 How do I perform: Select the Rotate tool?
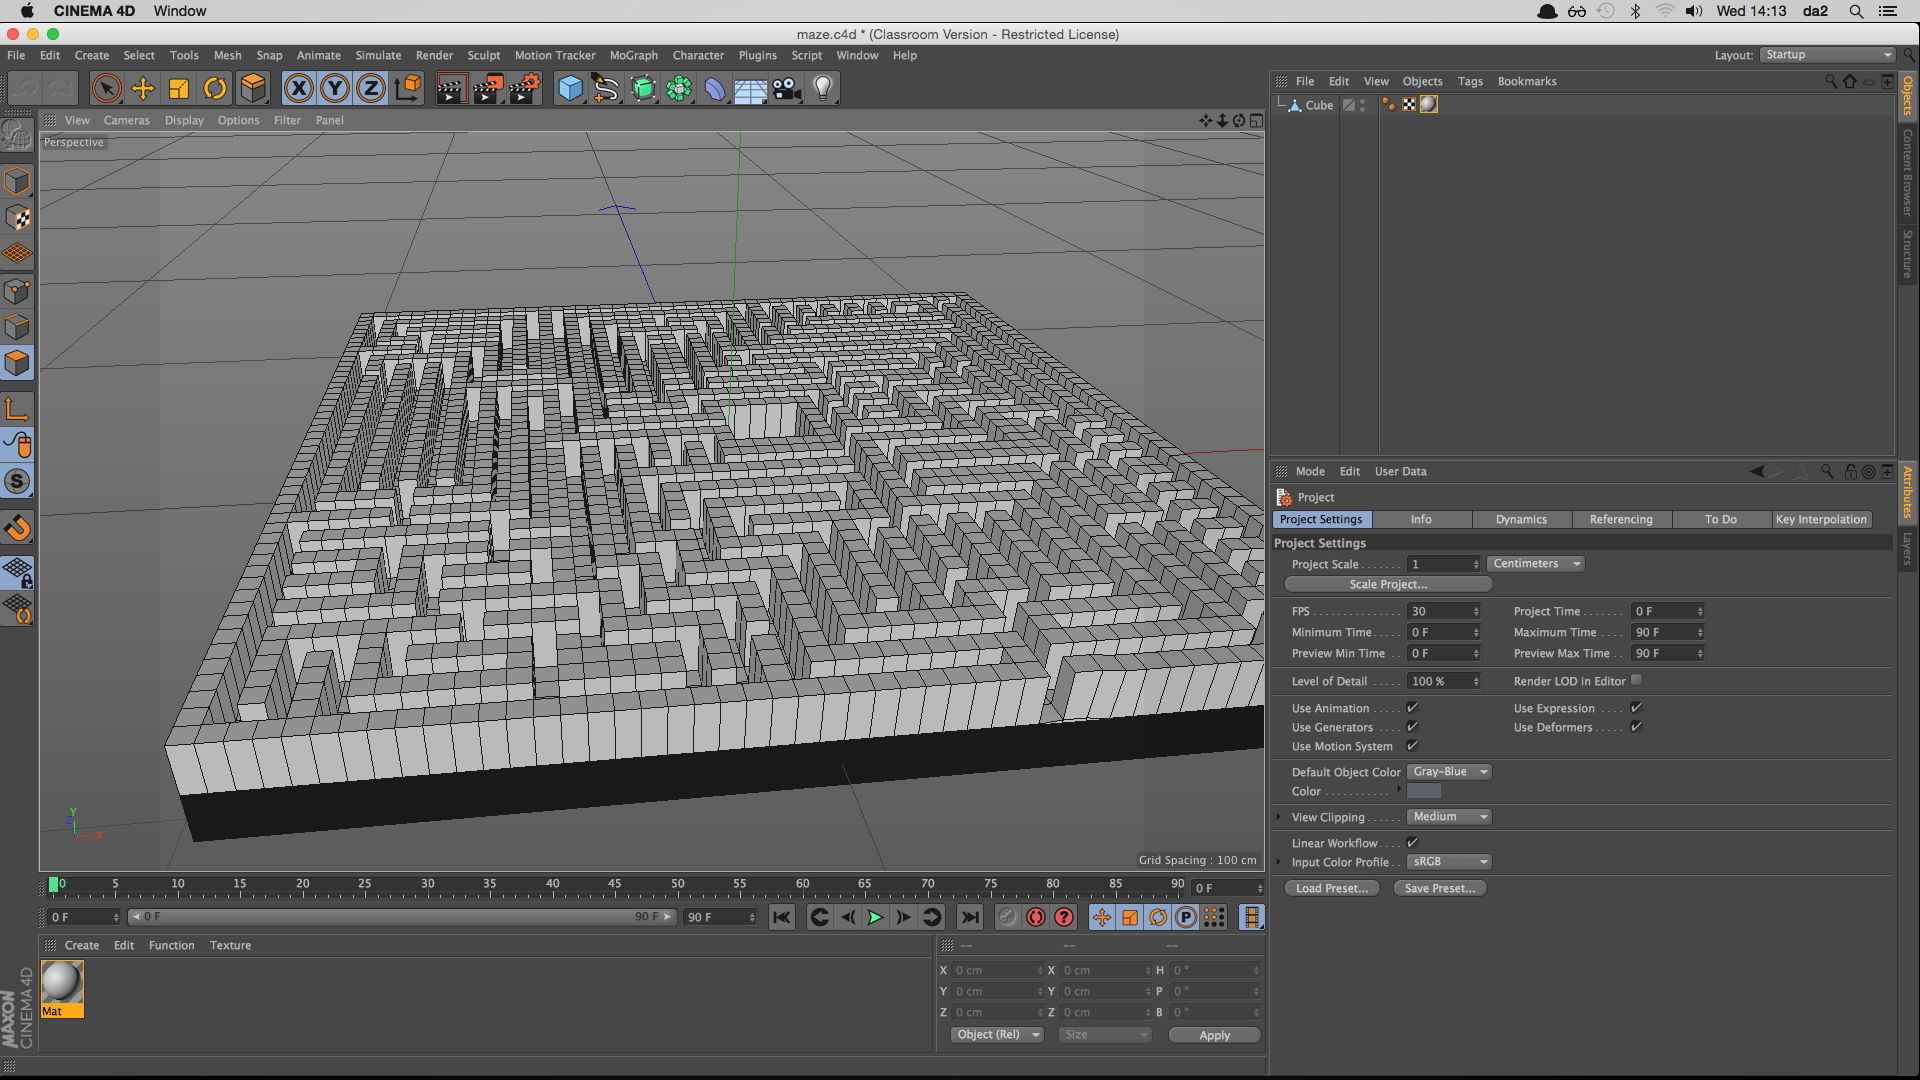[x=215, y=89]
